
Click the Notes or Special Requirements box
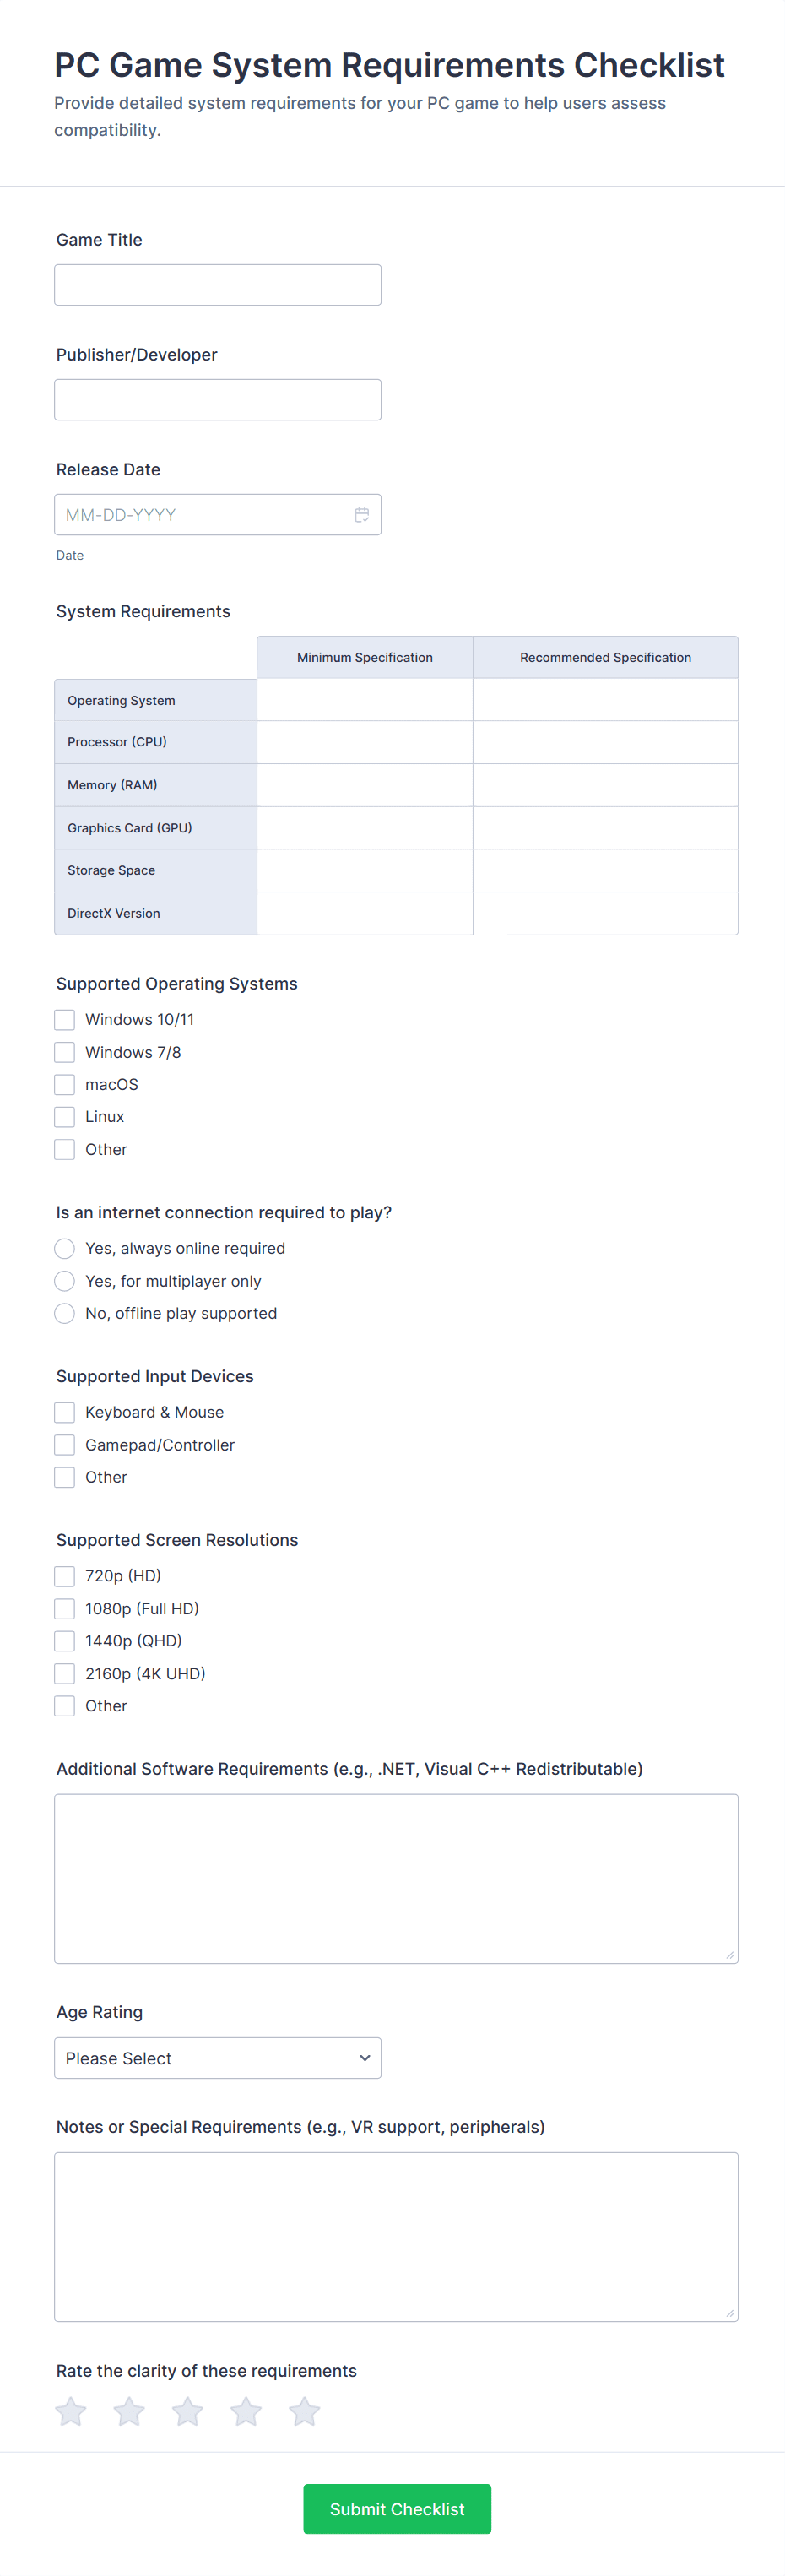[396, 2237]
